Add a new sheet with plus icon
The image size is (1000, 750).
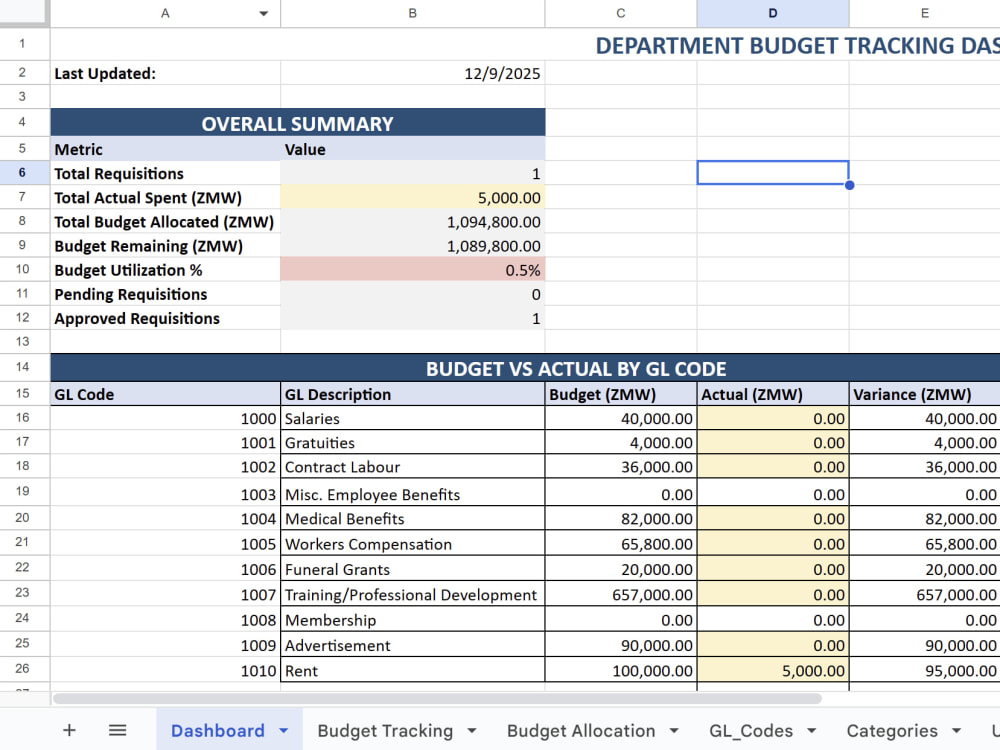(x=70, y=730)
